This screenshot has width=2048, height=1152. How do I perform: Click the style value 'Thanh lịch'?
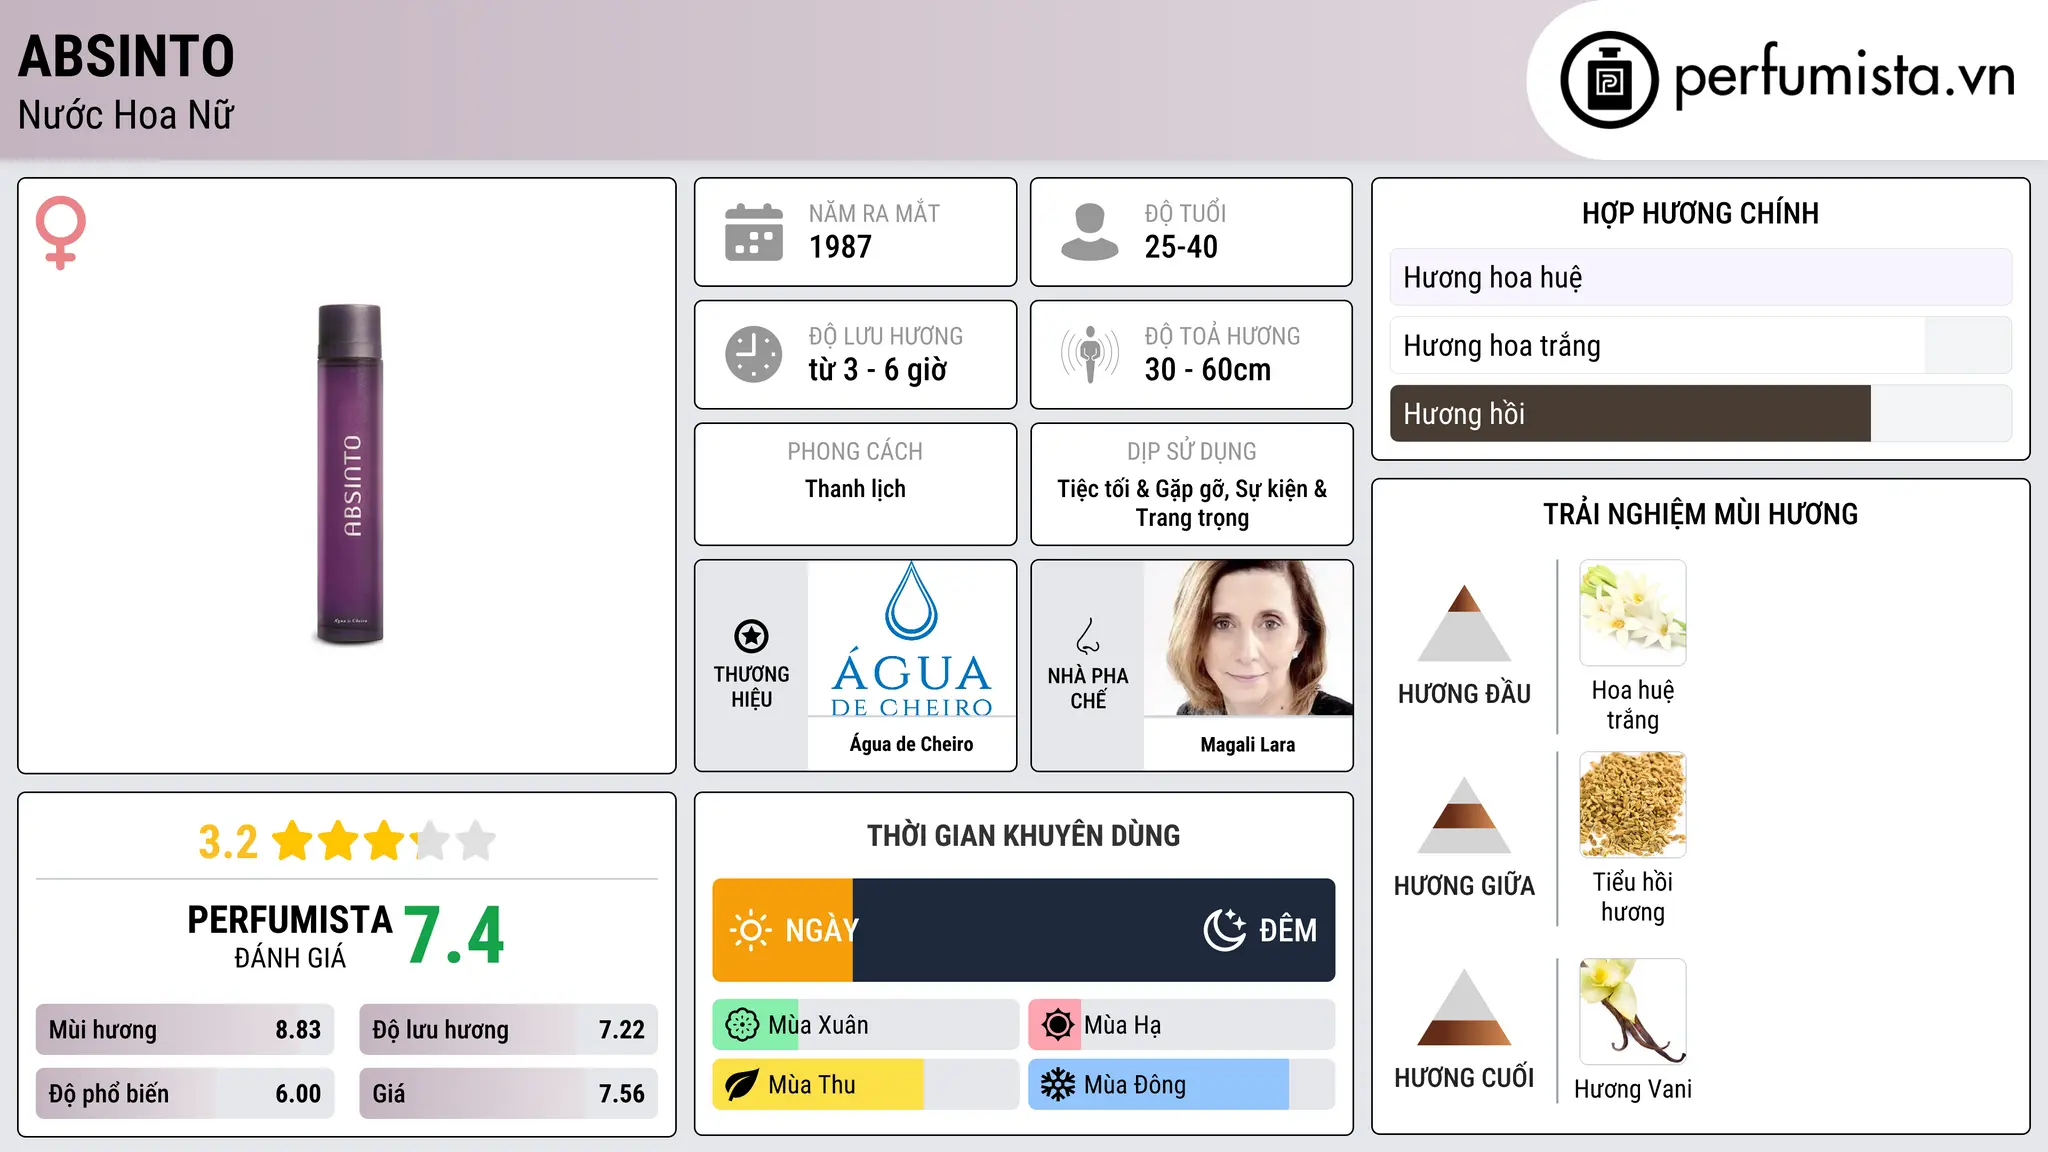pos(855,489)
